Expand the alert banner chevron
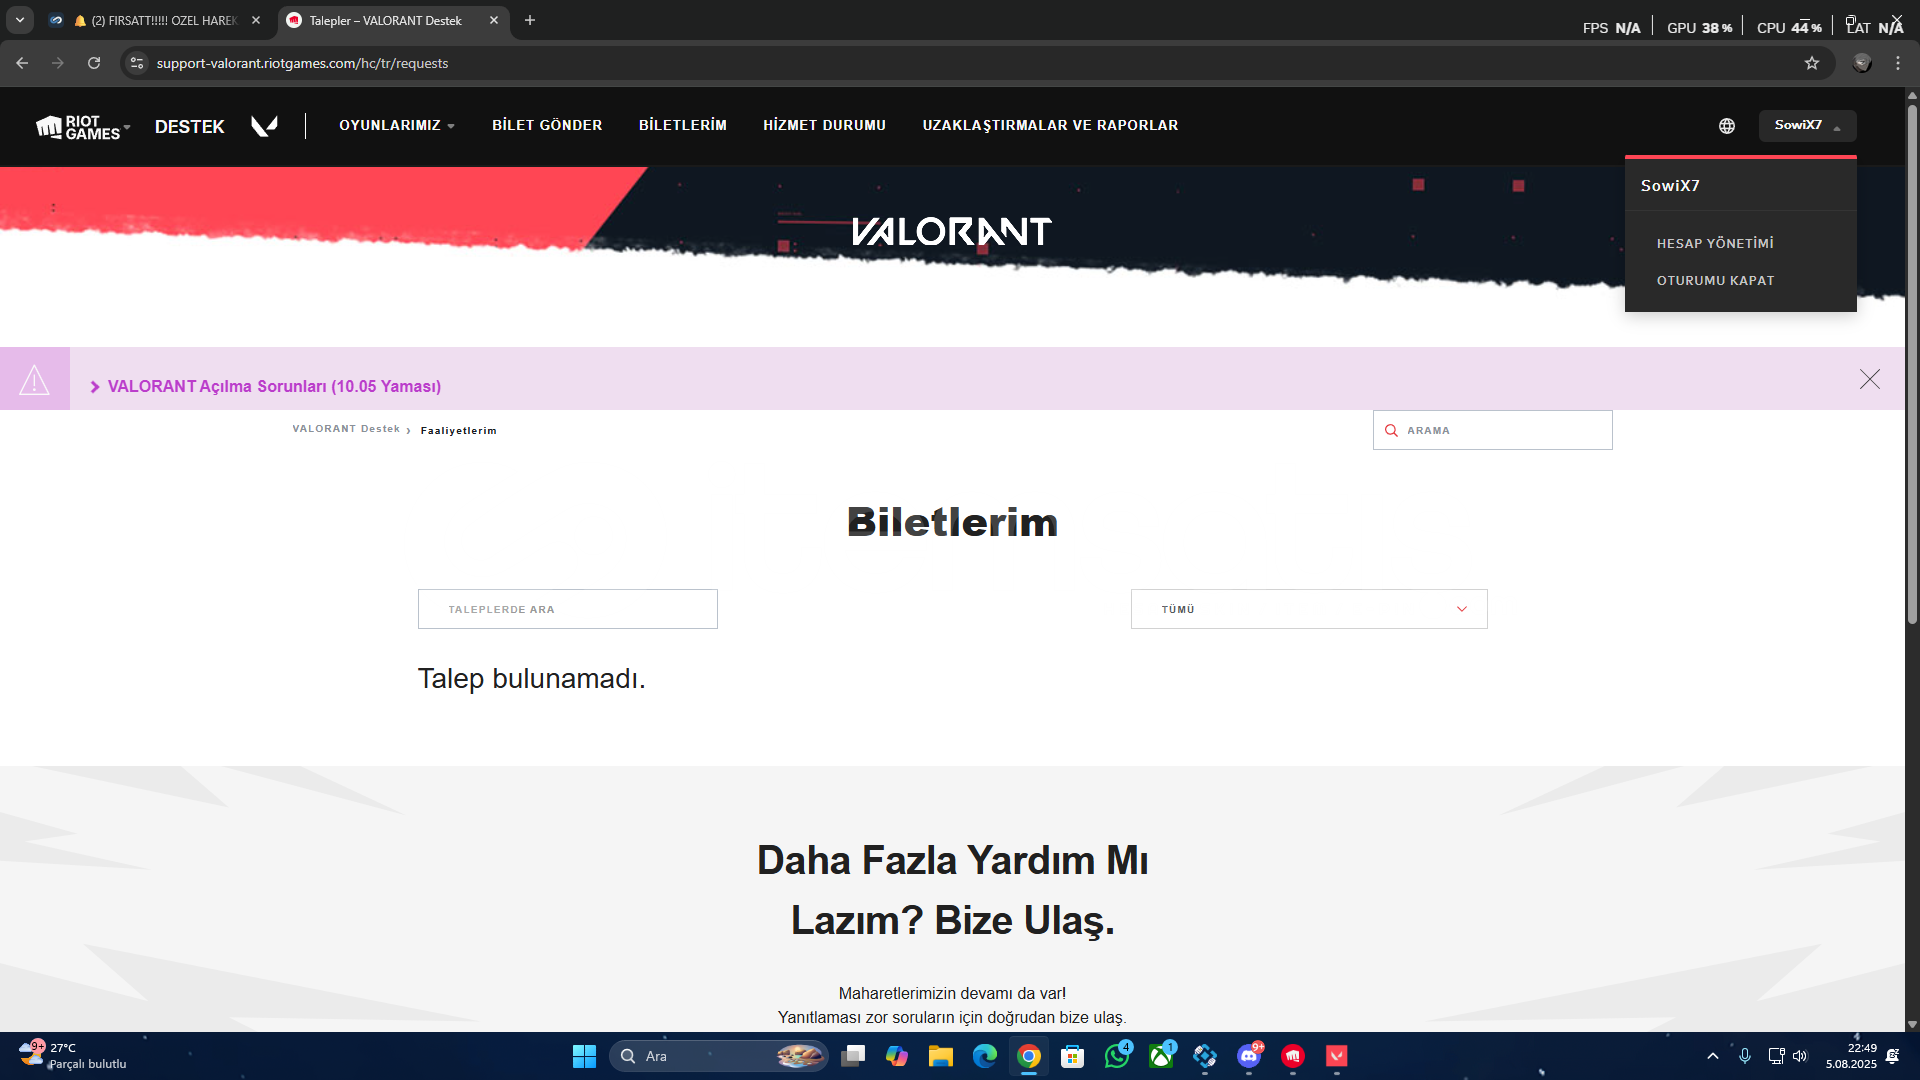The image size is (1920, 1080). 95,388
